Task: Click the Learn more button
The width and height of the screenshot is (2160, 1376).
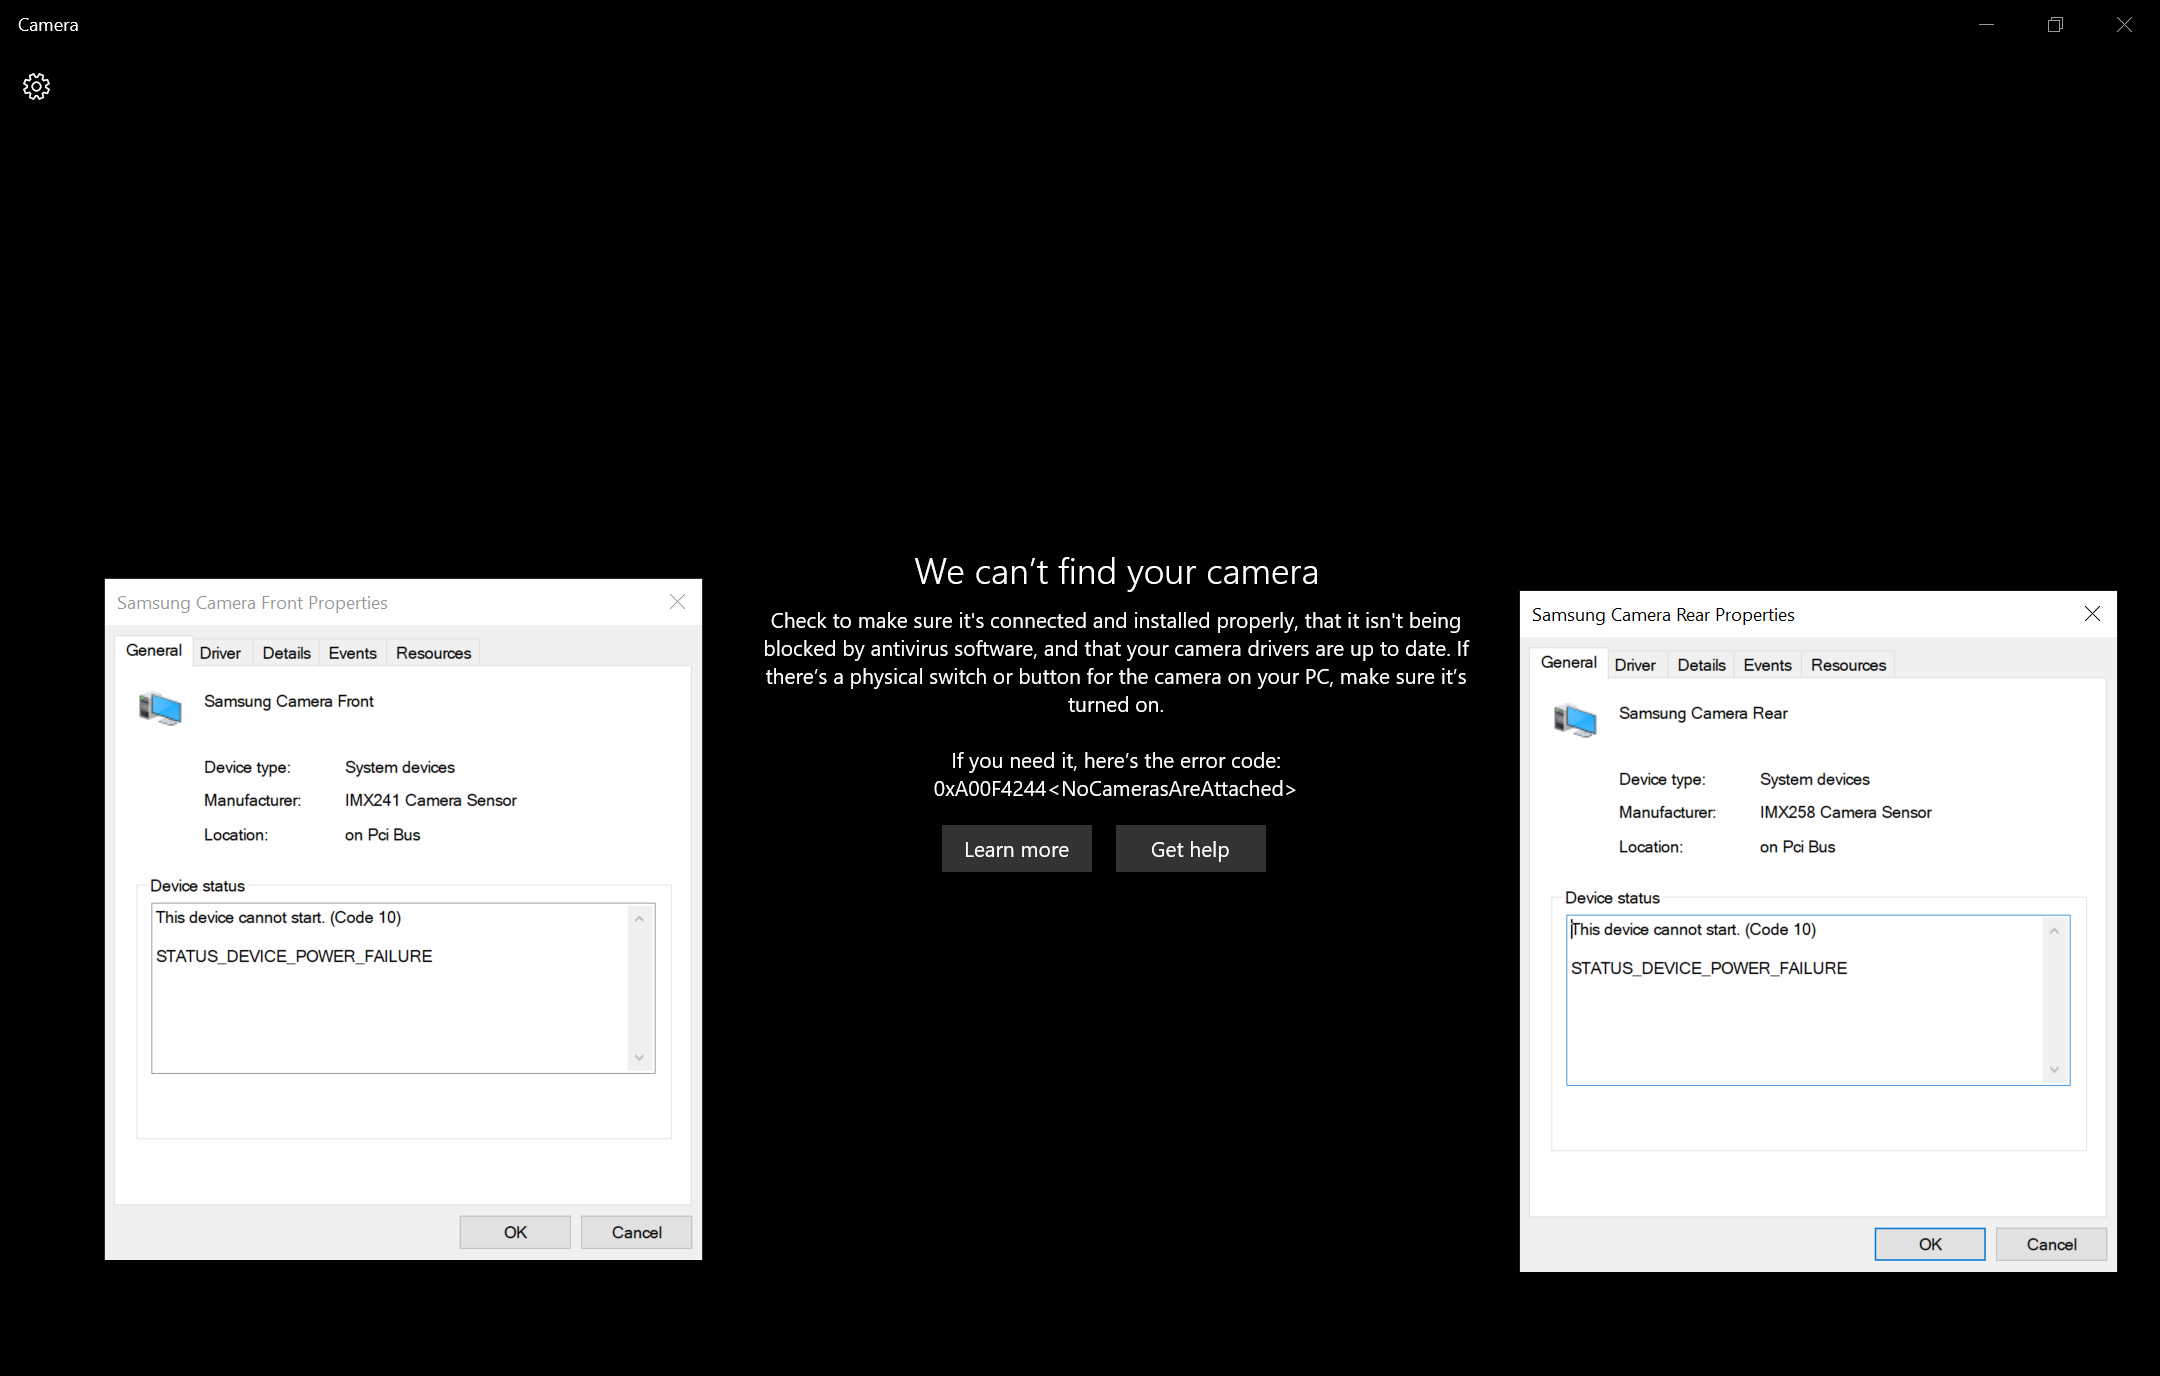Action: click(x=1016, y=849)
